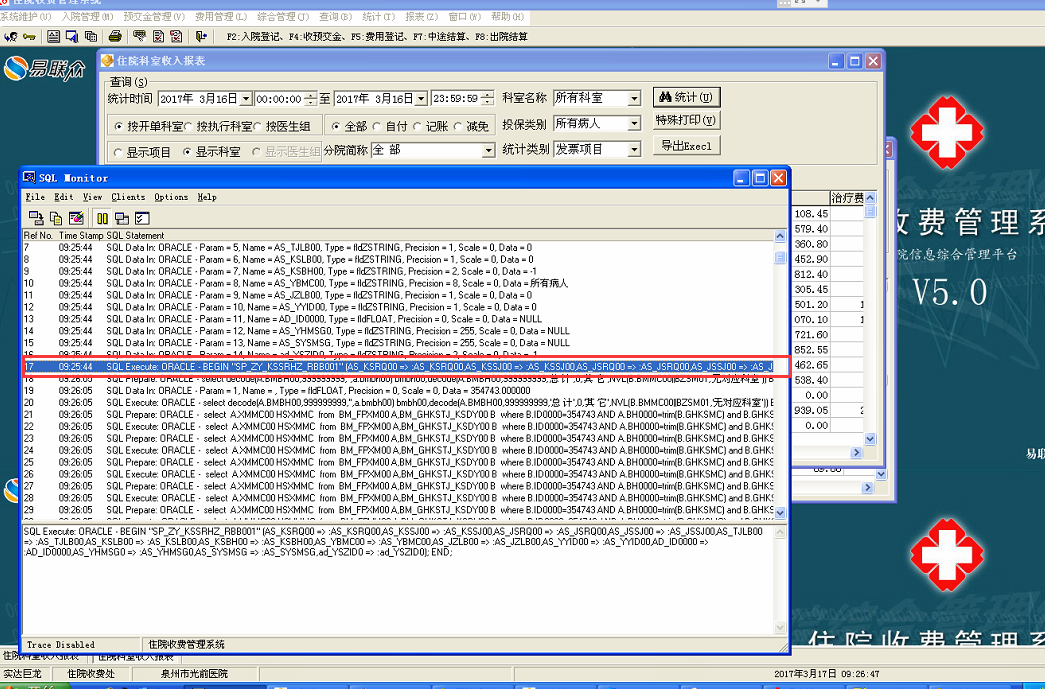Open Options menu in SQL Monitor
1045x689 pixels.
[171, 197]
